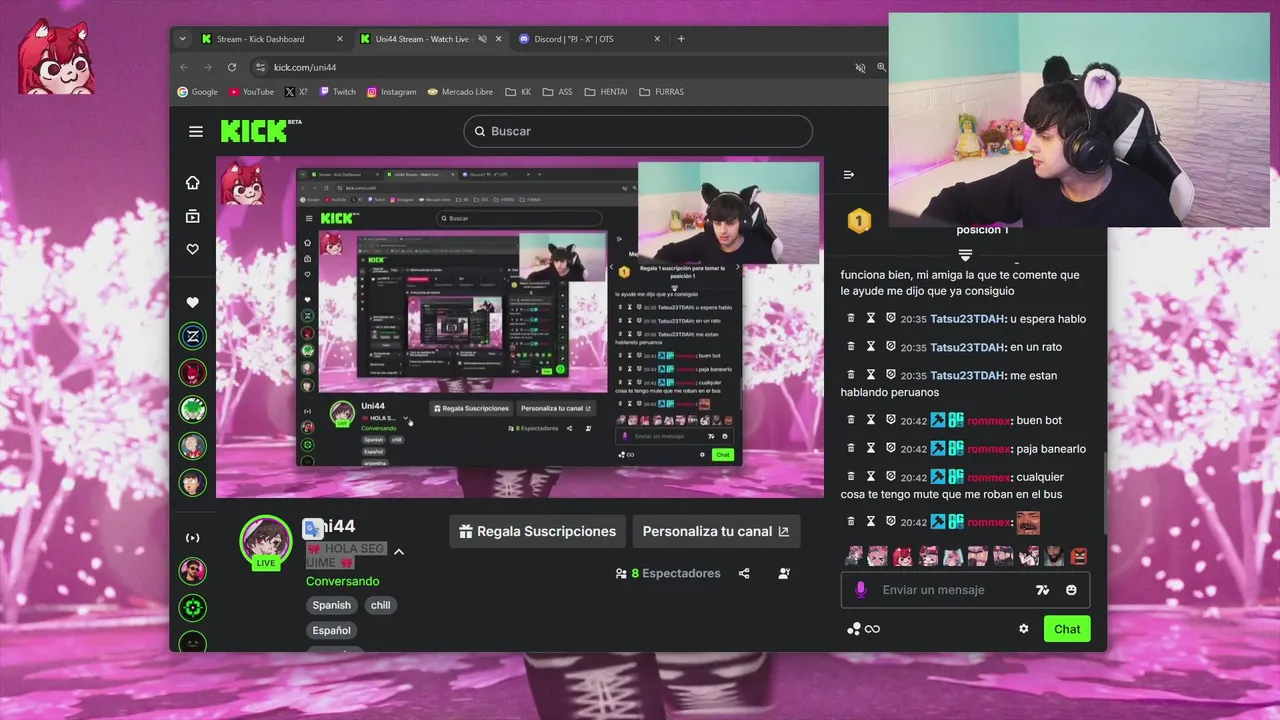Open the red devil channel avatar
Viewport: 1280px width, 720px height.
pyautogui.click(x=193, y=373)
